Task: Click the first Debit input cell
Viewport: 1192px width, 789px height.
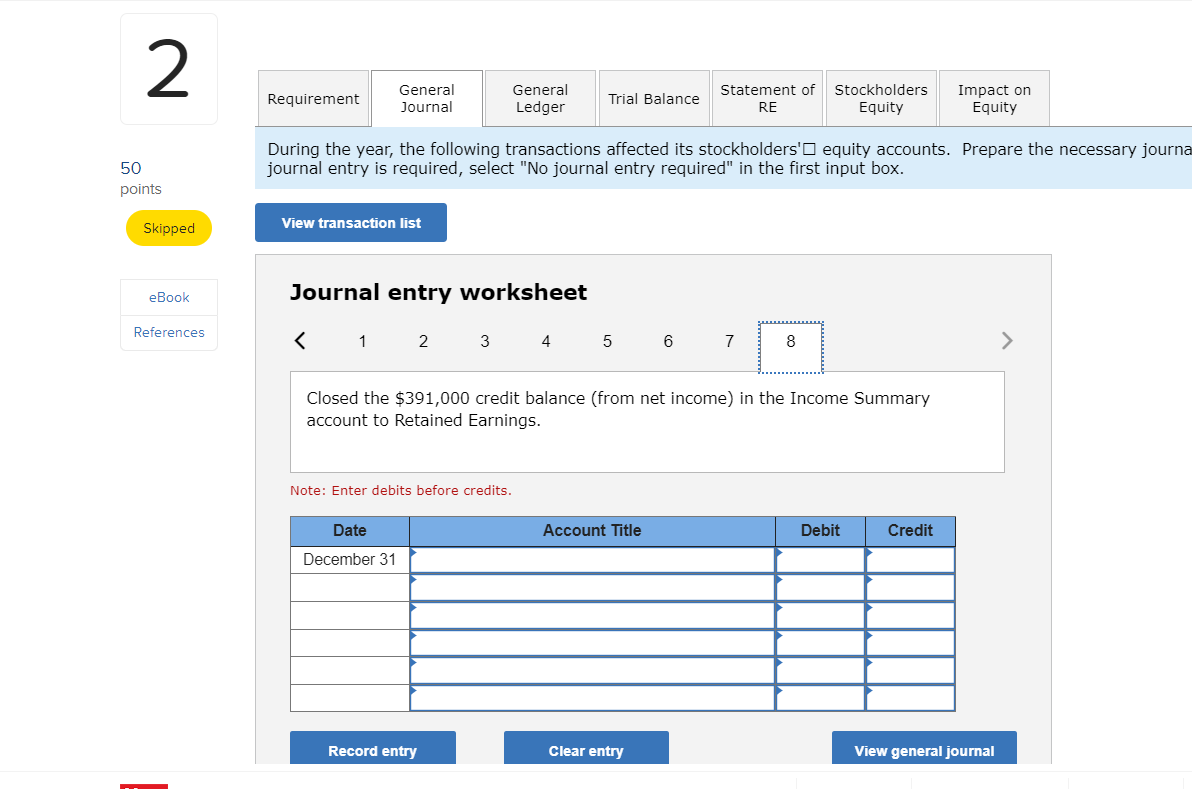Action: pos(820,560)
